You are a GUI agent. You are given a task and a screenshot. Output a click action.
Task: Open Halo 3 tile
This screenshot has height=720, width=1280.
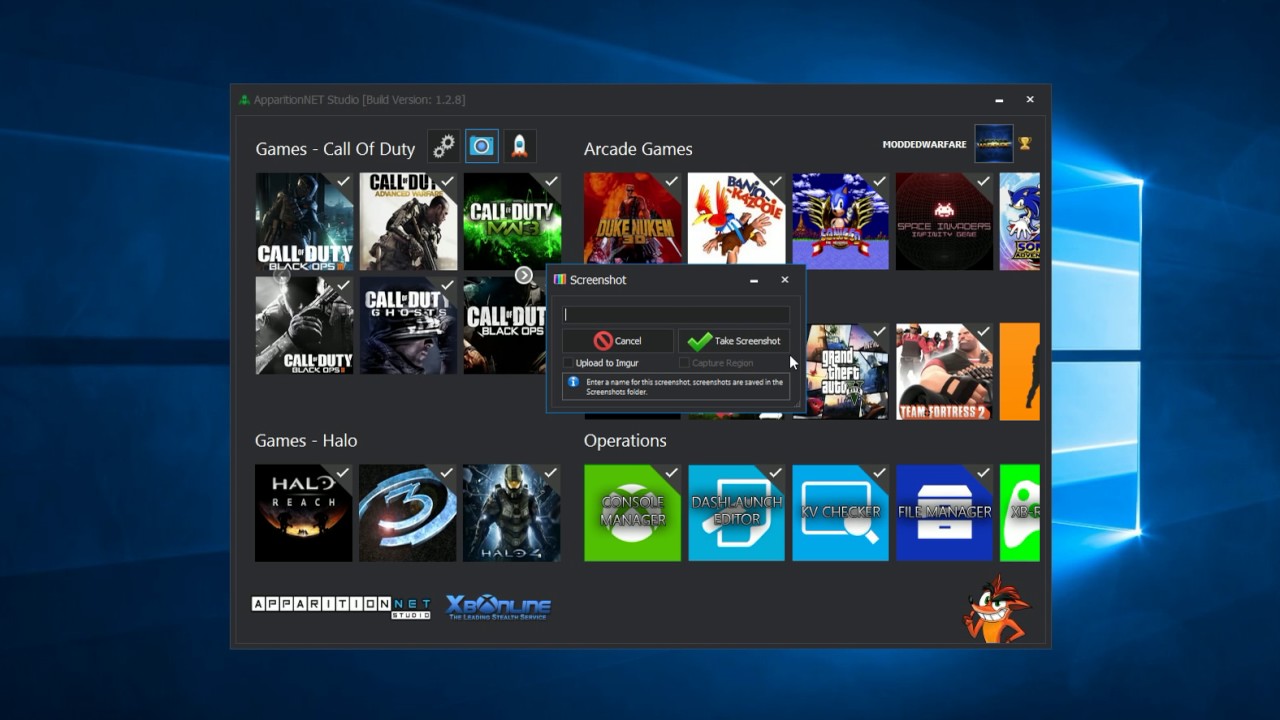[408, 513]
